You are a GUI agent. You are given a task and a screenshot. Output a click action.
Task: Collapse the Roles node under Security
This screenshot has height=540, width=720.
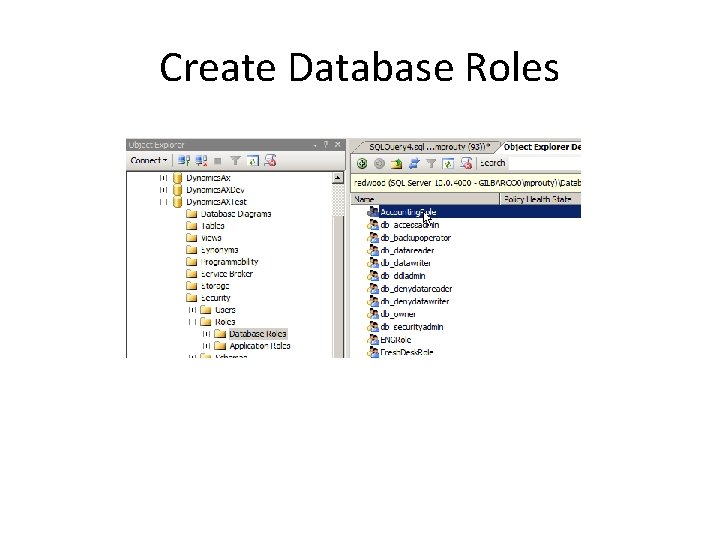(192, 322)
